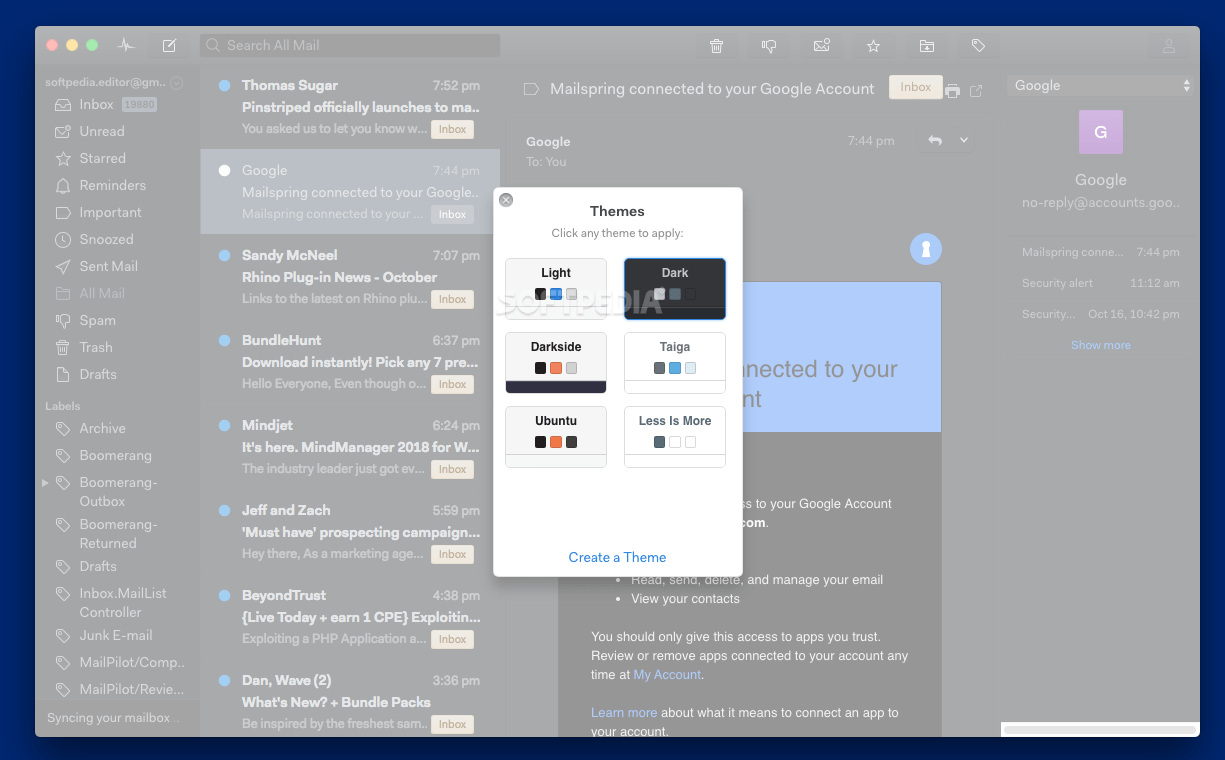Click the G contact avatar

(x=1101, y=132)
